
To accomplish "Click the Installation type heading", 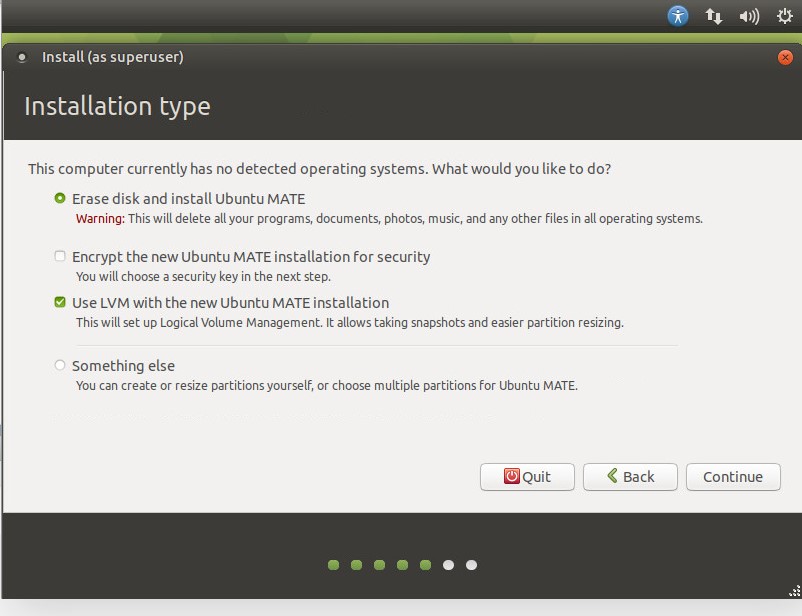I will (x=117, y=106).
